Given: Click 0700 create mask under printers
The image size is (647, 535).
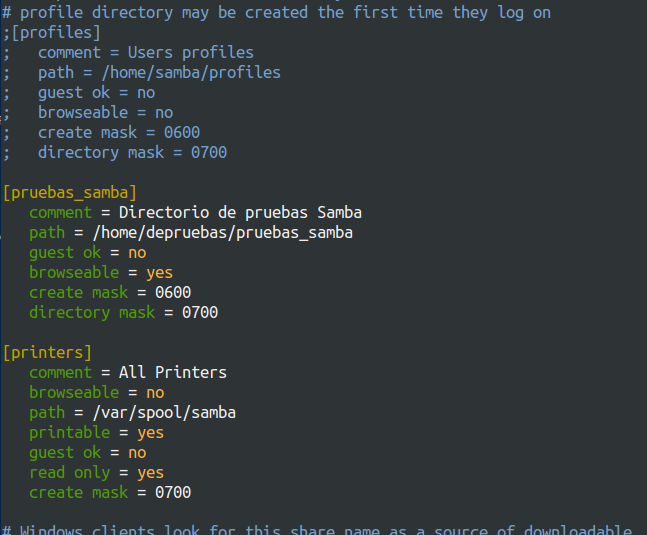Looking at the screenshot, I should (173, 493).
